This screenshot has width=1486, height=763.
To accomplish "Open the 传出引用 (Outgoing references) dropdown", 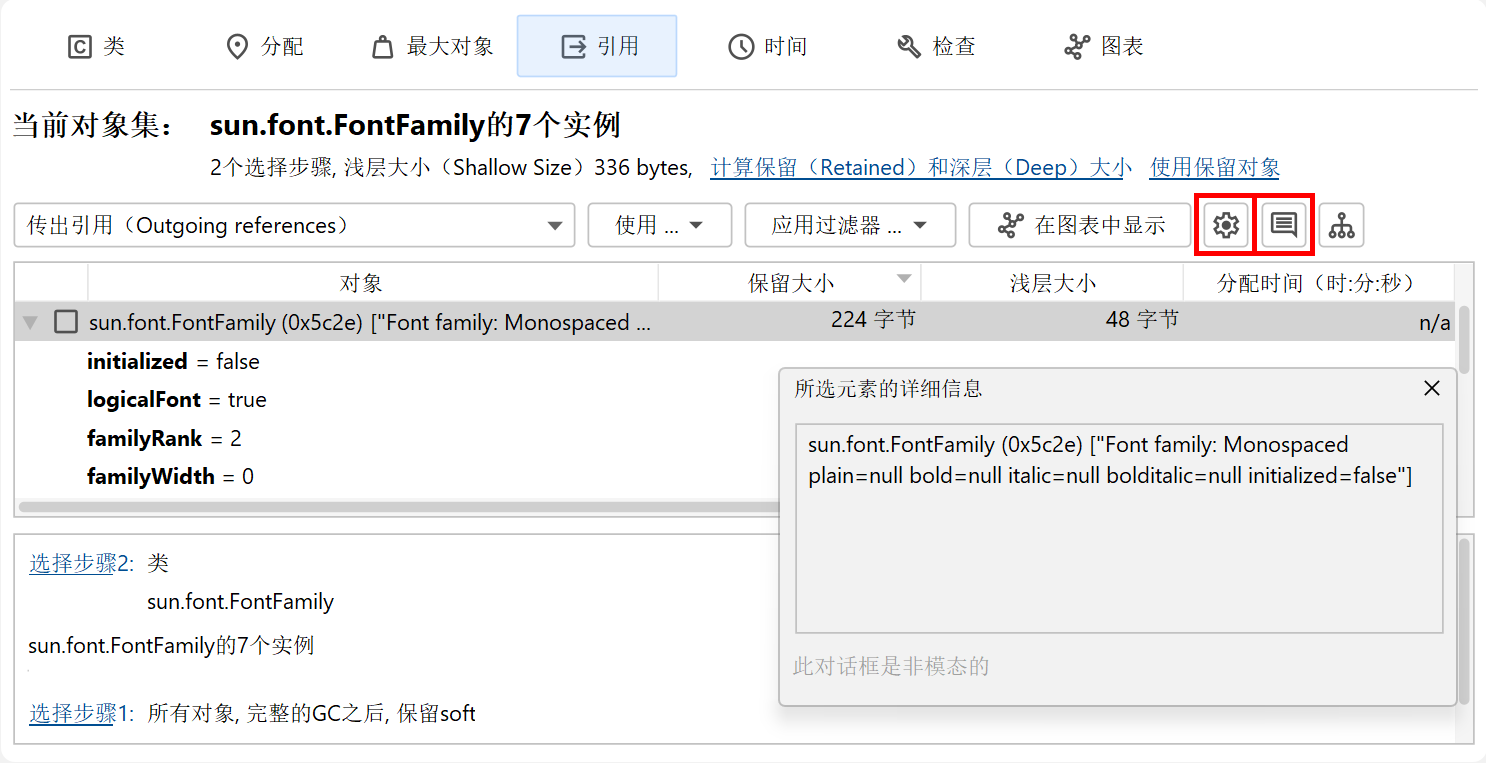I will pos(294,226).
